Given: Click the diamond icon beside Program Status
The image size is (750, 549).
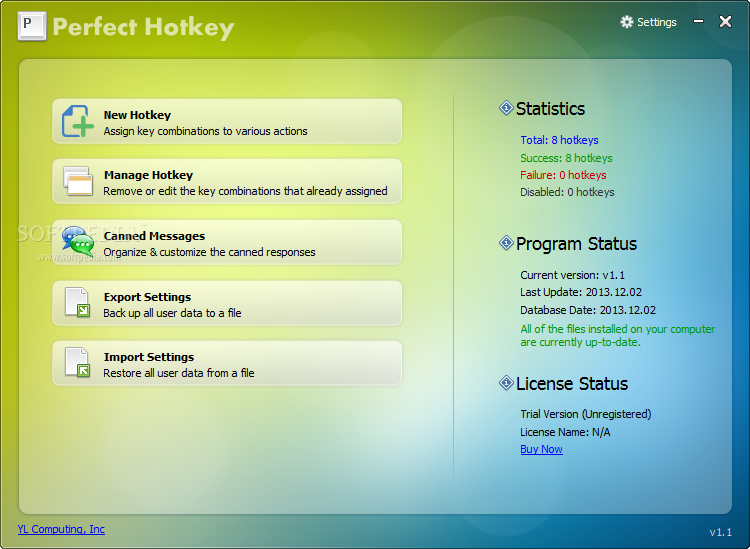Looking at the screenshot, I should pyautogui.click(x=506, y=243).
